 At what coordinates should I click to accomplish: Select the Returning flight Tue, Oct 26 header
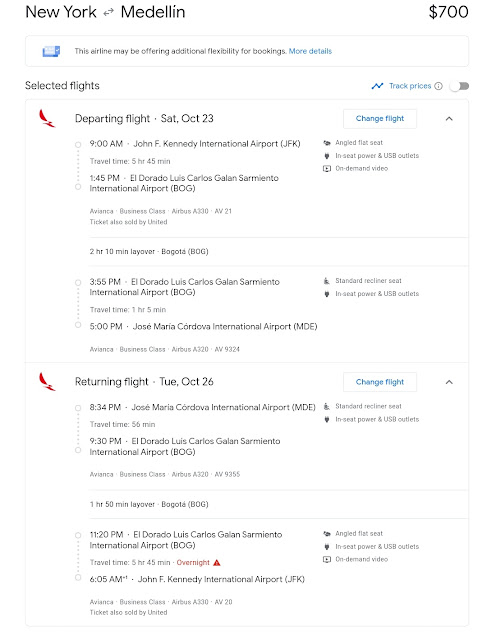pos(144,382)
